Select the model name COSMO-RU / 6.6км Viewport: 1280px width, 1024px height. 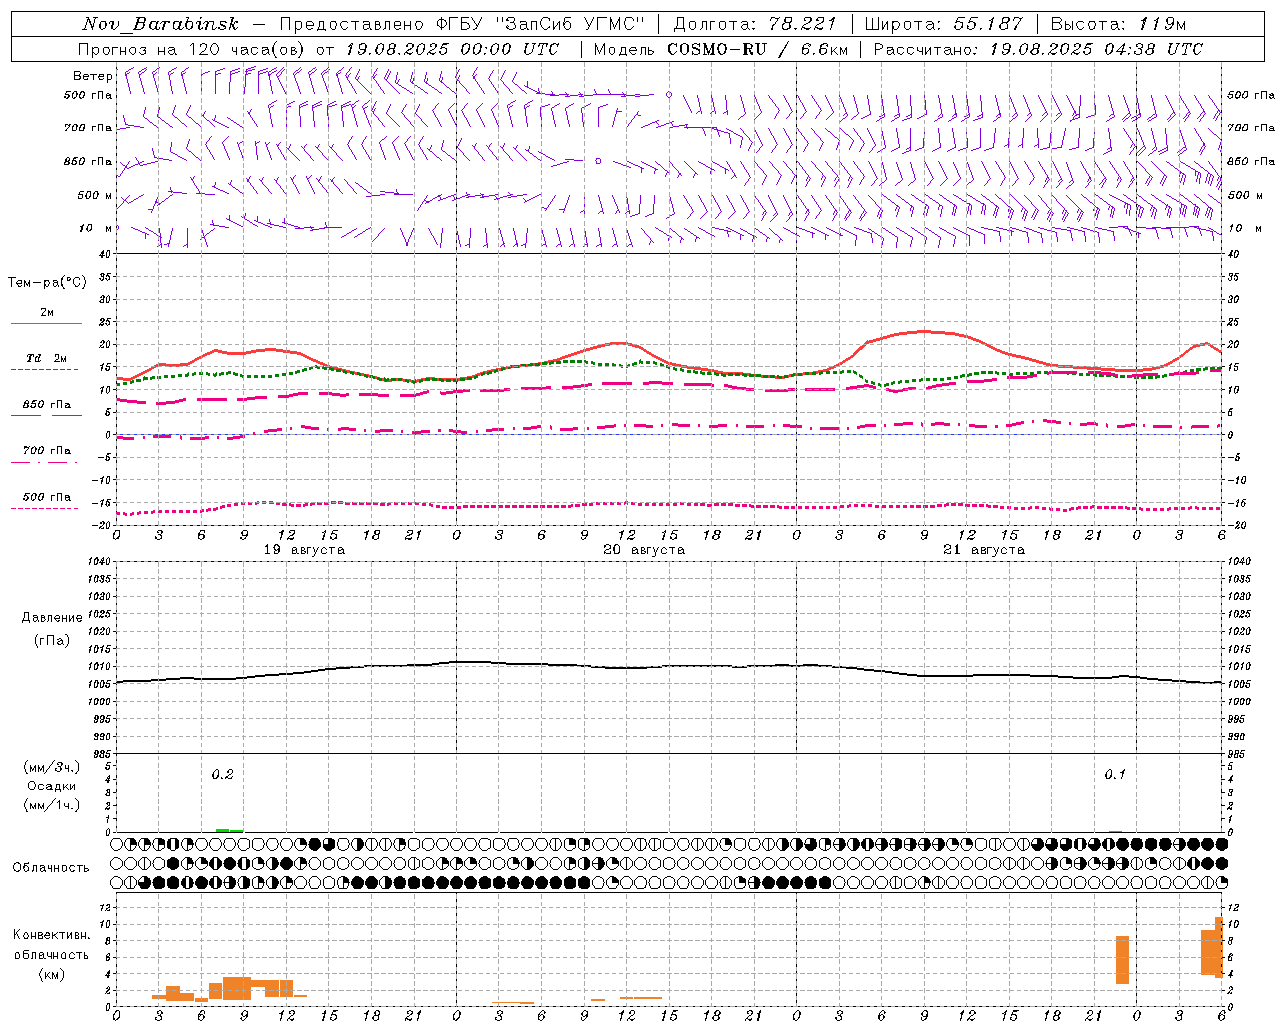(757, 49)
